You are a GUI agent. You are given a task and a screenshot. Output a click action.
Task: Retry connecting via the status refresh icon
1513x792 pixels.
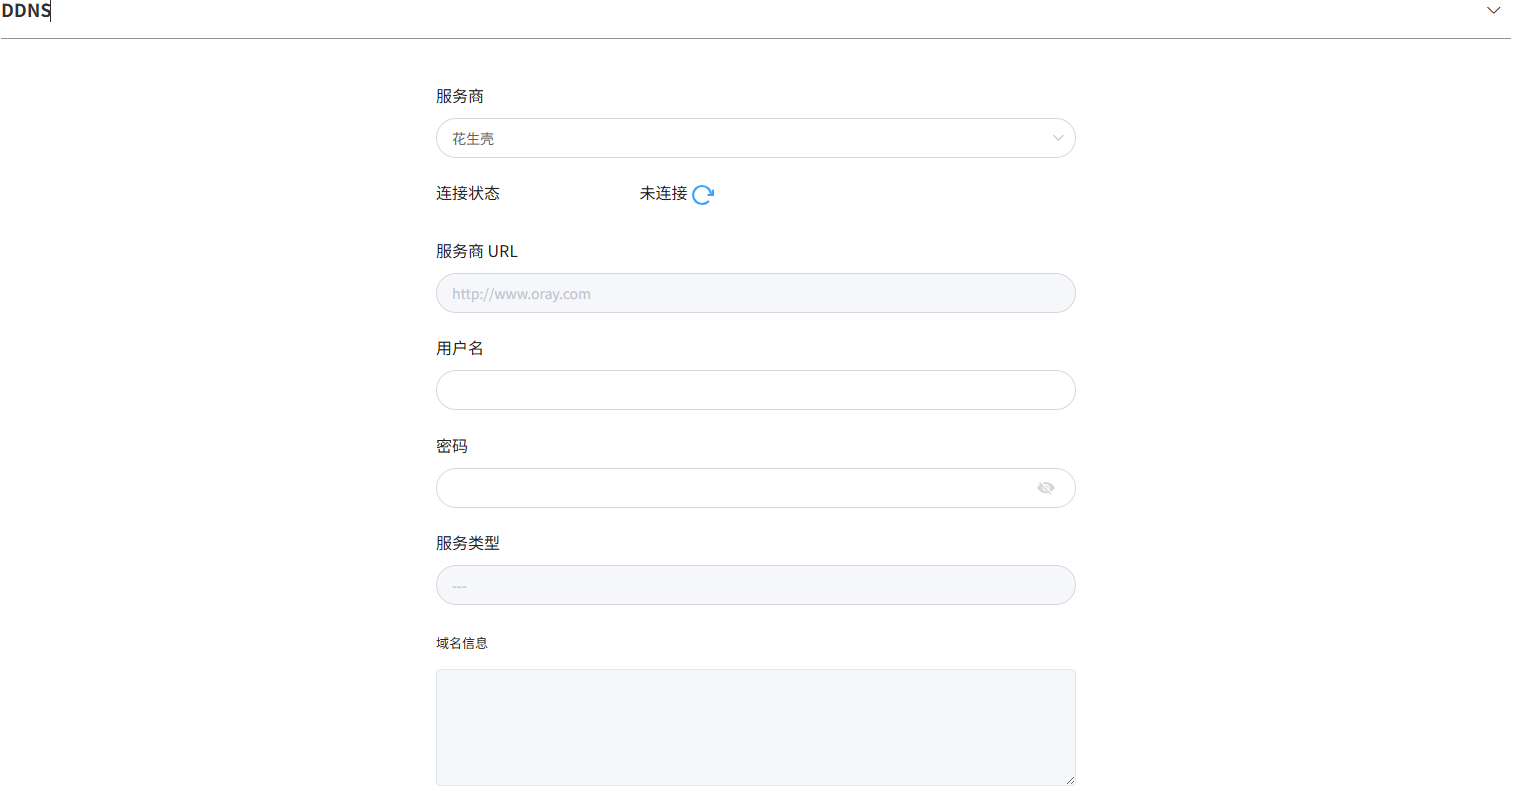(704, 194)
